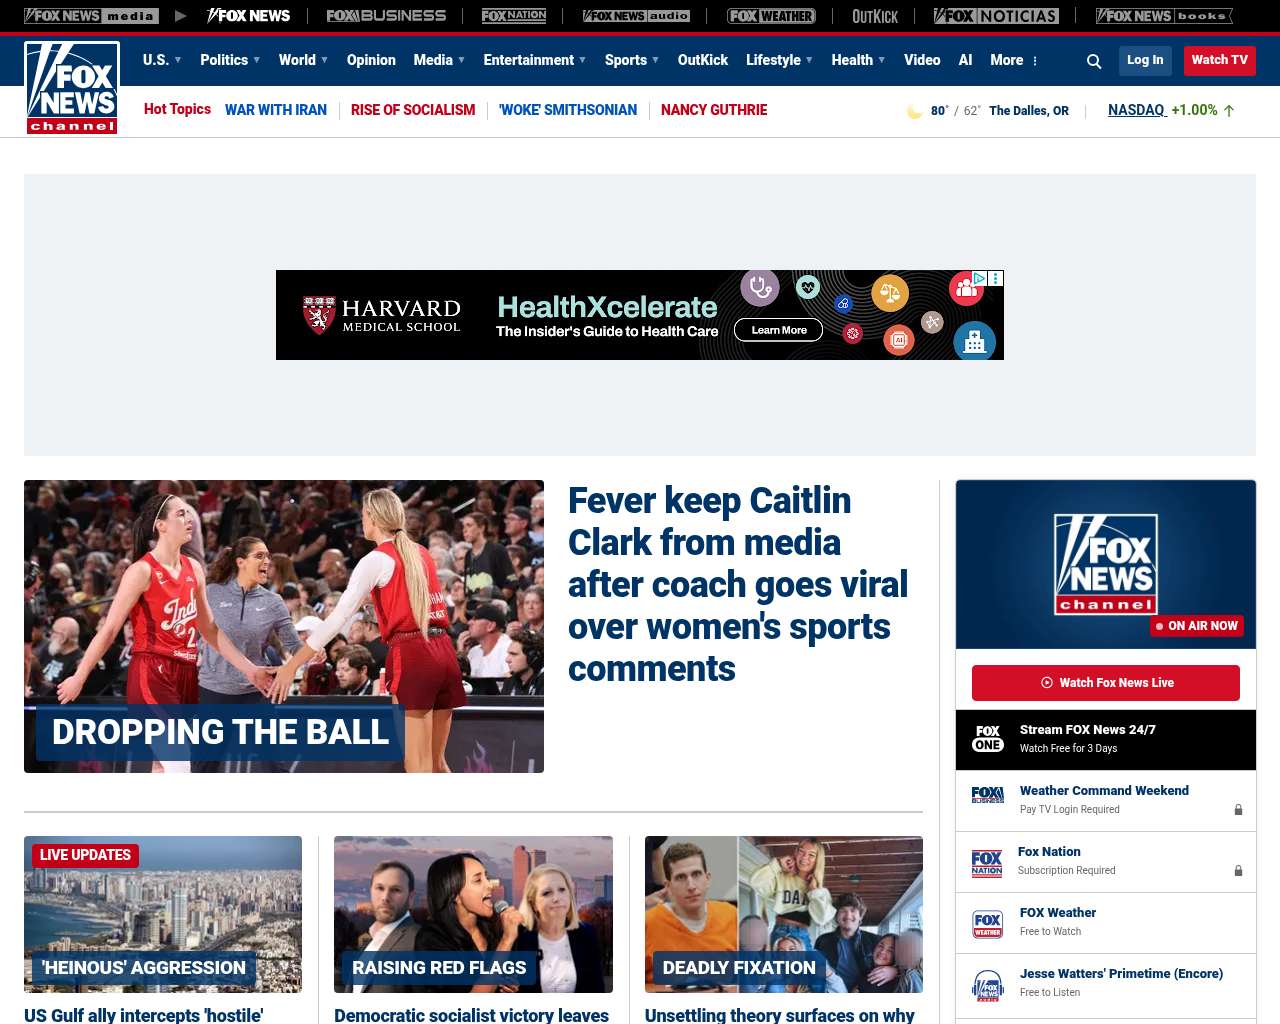Open WAR WITH IRAN hot topic
Viewport: 1280px width, 1024px height.
[x=276, y=110]
